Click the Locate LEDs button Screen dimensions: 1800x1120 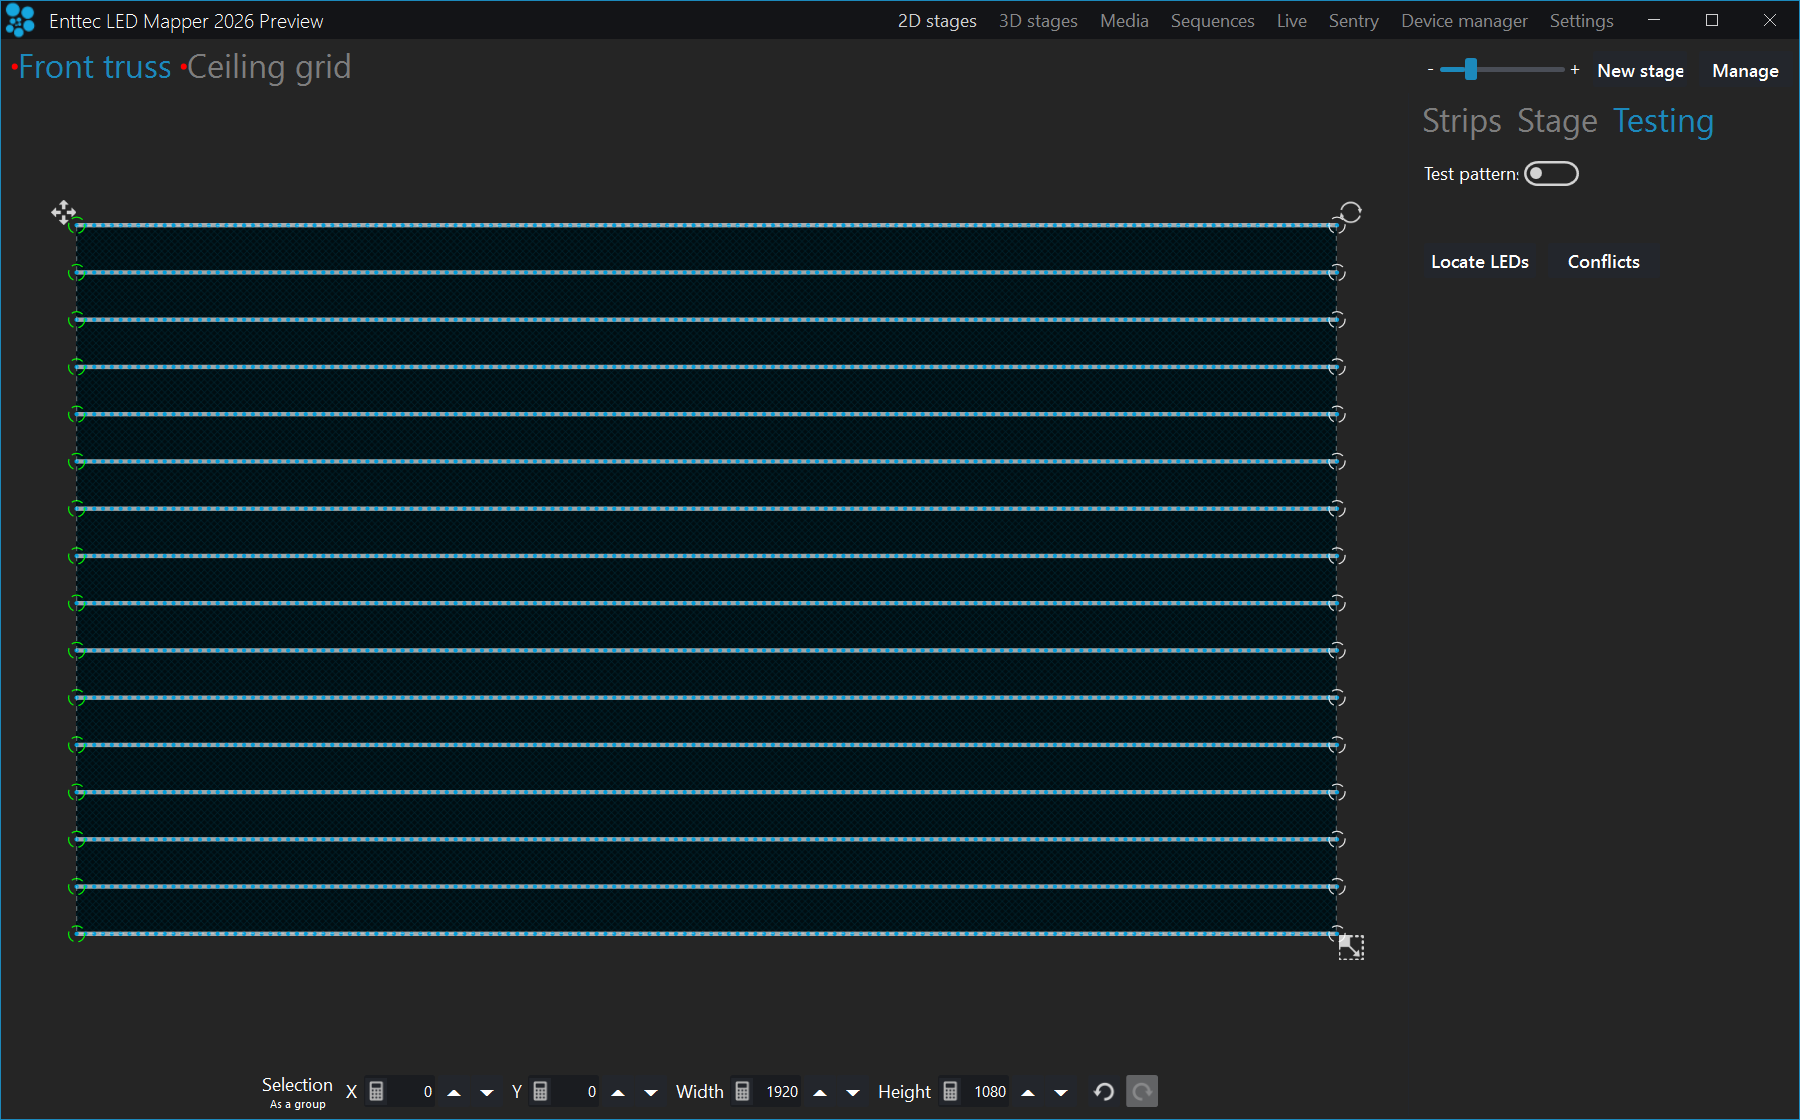pos(1480,262)
